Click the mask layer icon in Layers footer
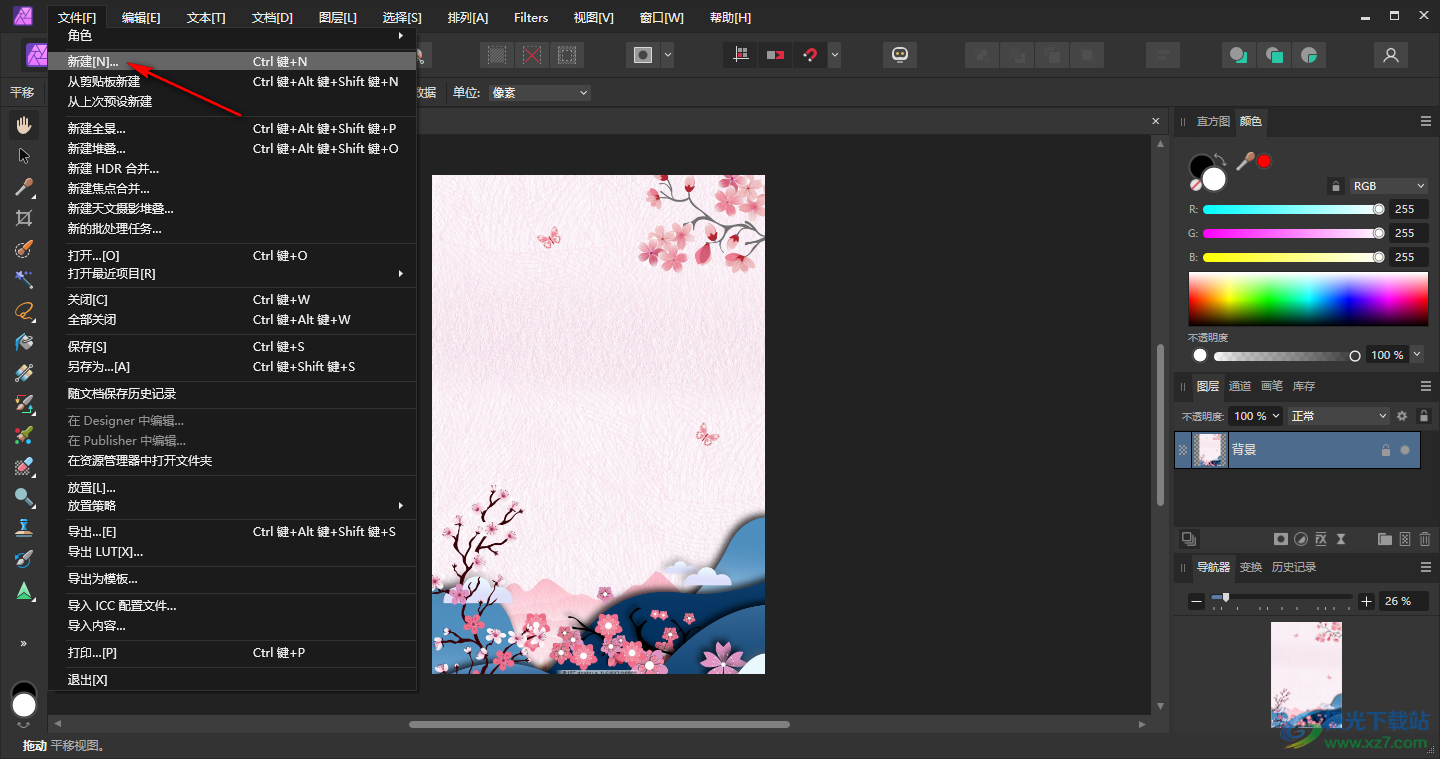Screen dimensions: 1440x759 point(1281,539)
